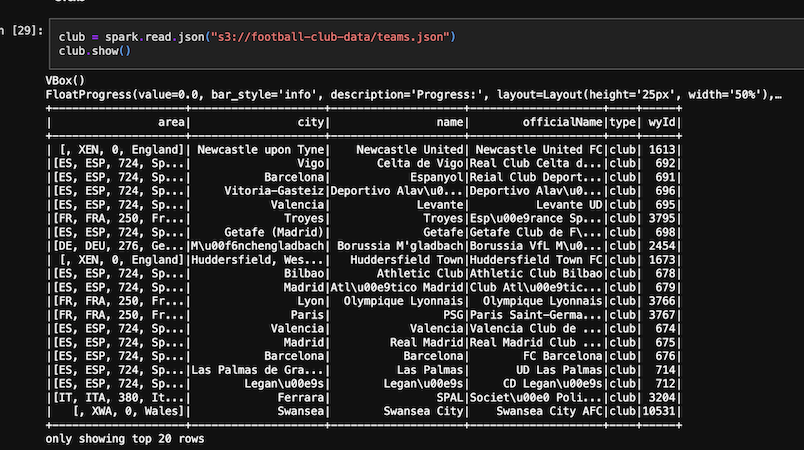
Task: Click the 'name' column header
Action: (x=450, y=122)
